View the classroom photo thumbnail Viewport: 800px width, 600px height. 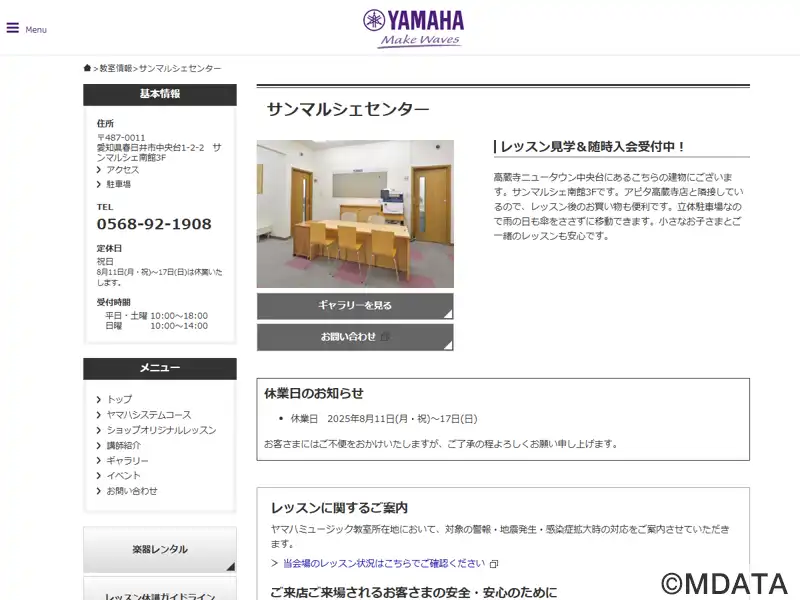[x=355, y=214]
